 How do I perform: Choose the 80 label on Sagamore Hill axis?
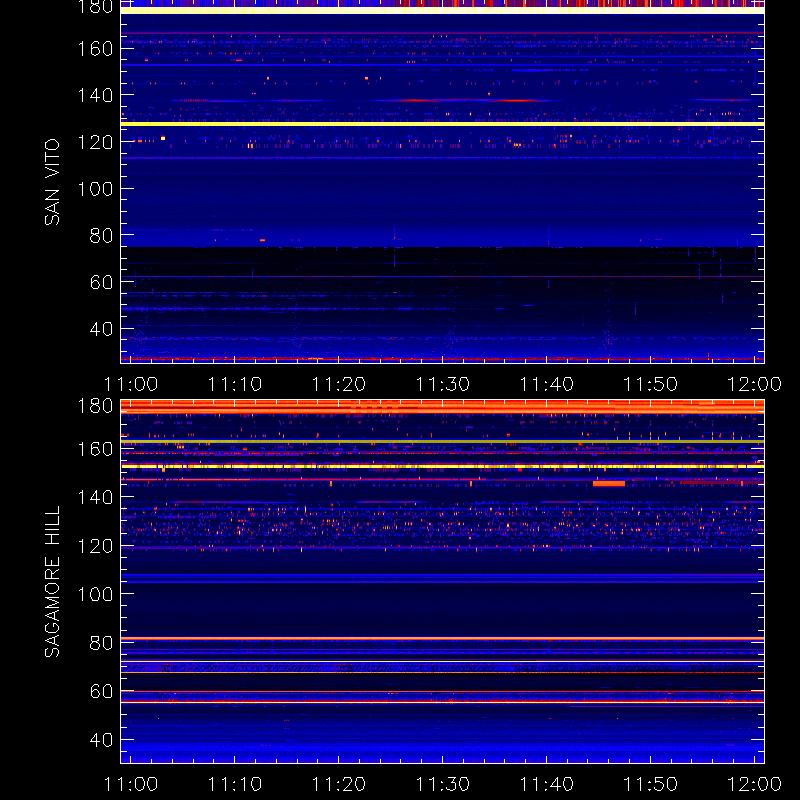[101, 643]
